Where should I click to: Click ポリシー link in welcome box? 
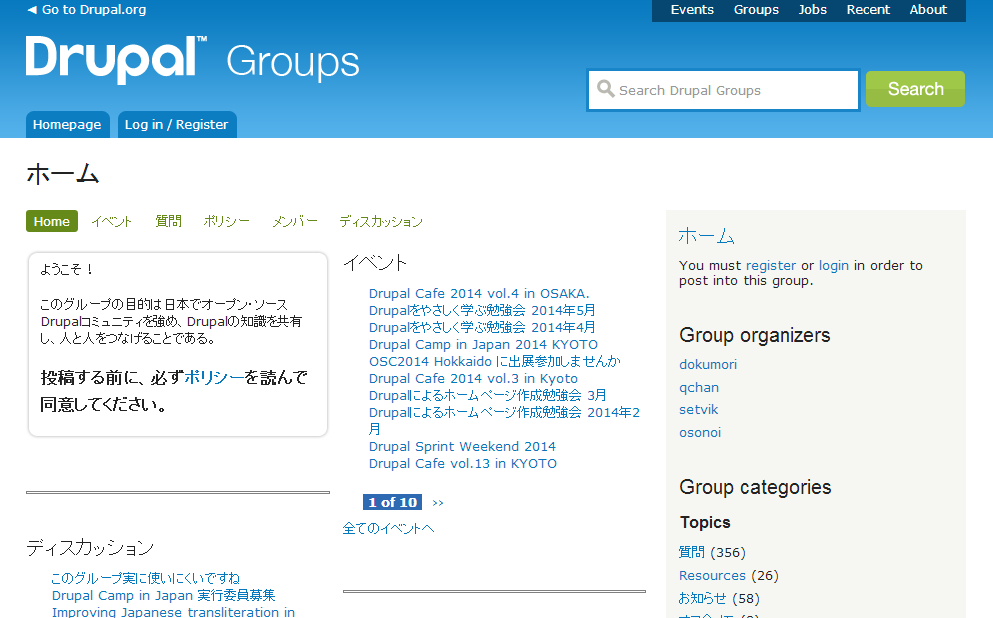[214, 378]
